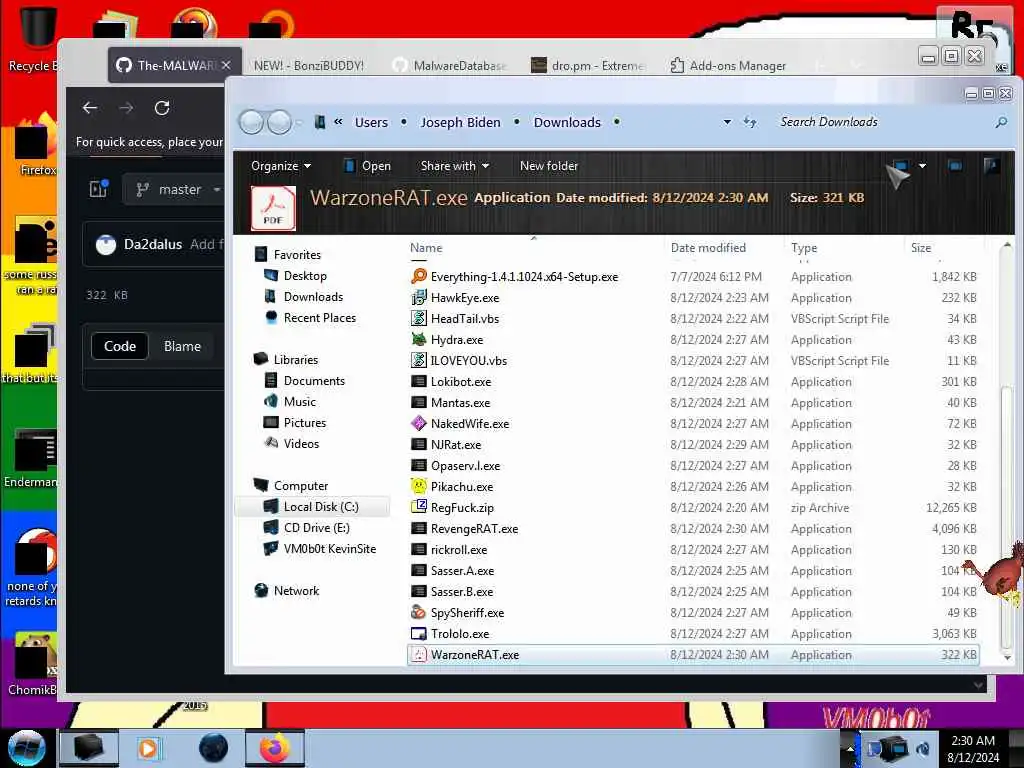Sort by Date modified column header
Viewport: 1024px width, 768px height.
click(x=708, y=248)
